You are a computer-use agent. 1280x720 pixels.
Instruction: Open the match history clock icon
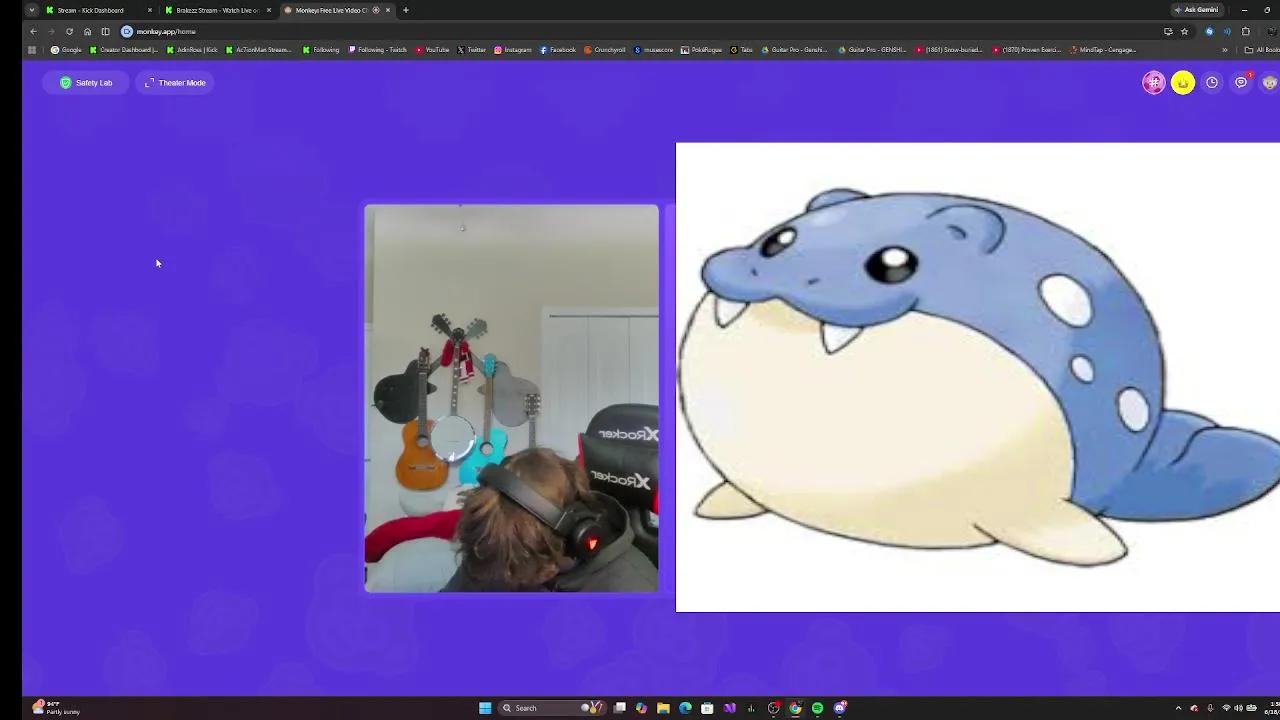1212,83
